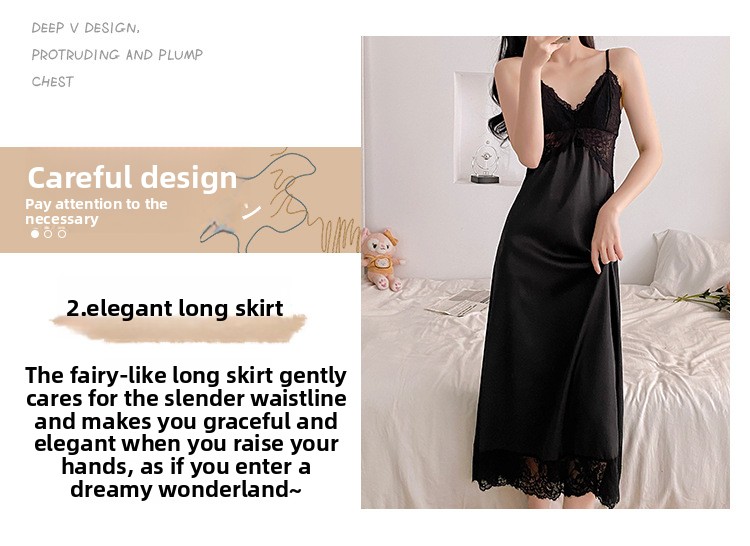Click the "CHEST" handwritten text
This screenshot has width=750, height=546.
(x=53, y=81)
